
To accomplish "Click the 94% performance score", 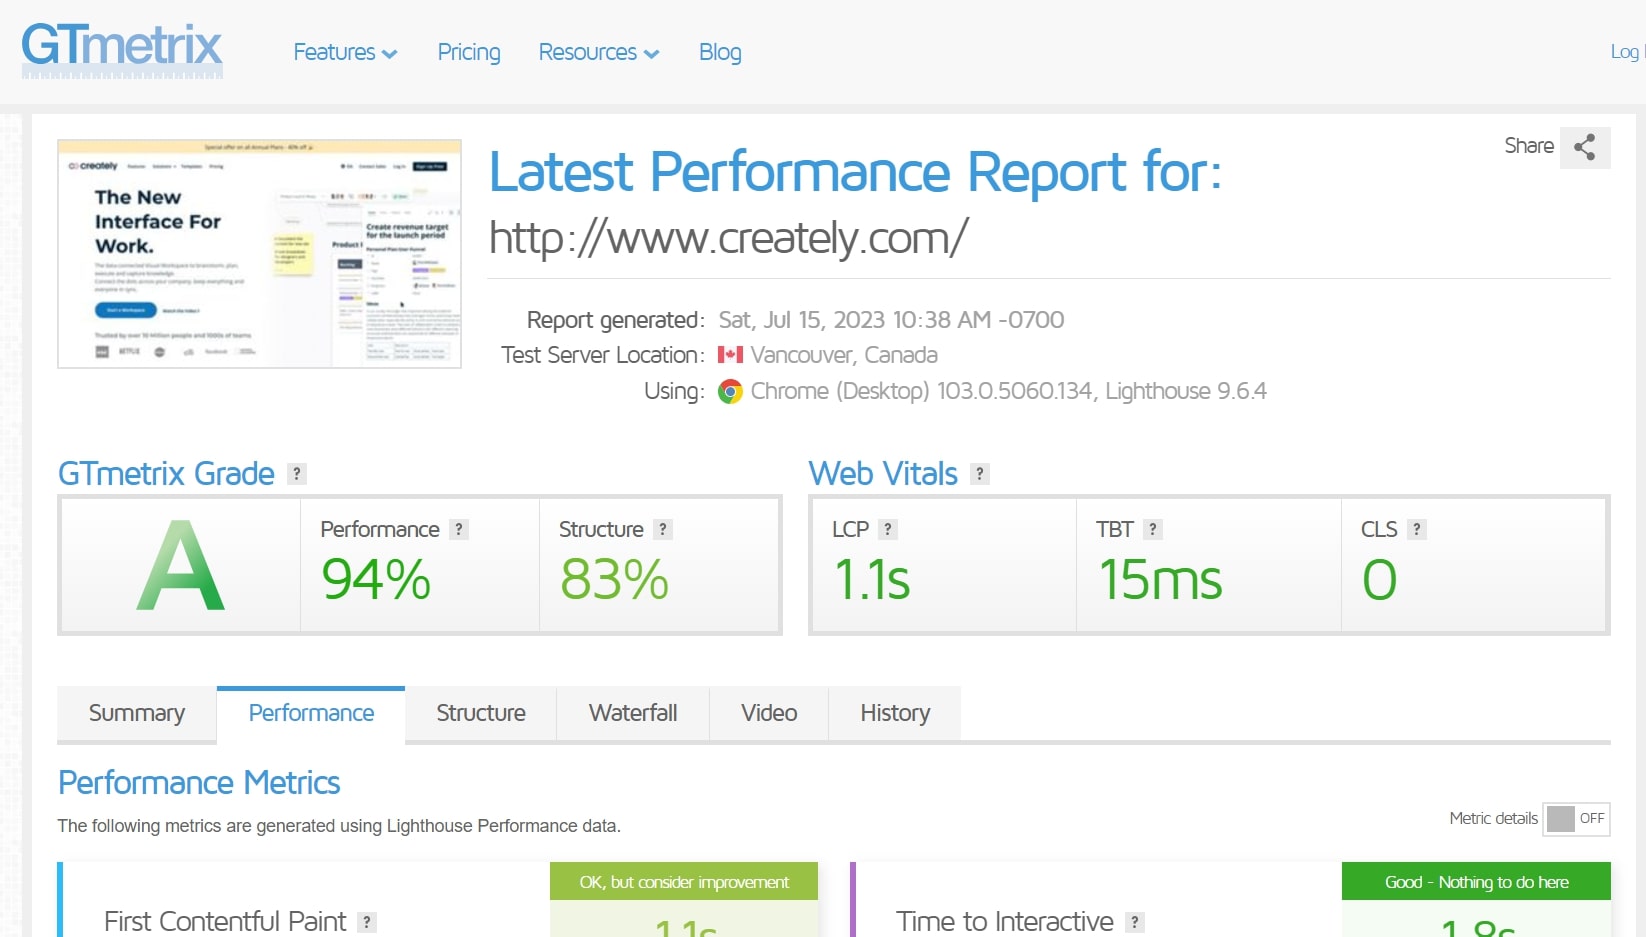I will [x=376, y=580].
